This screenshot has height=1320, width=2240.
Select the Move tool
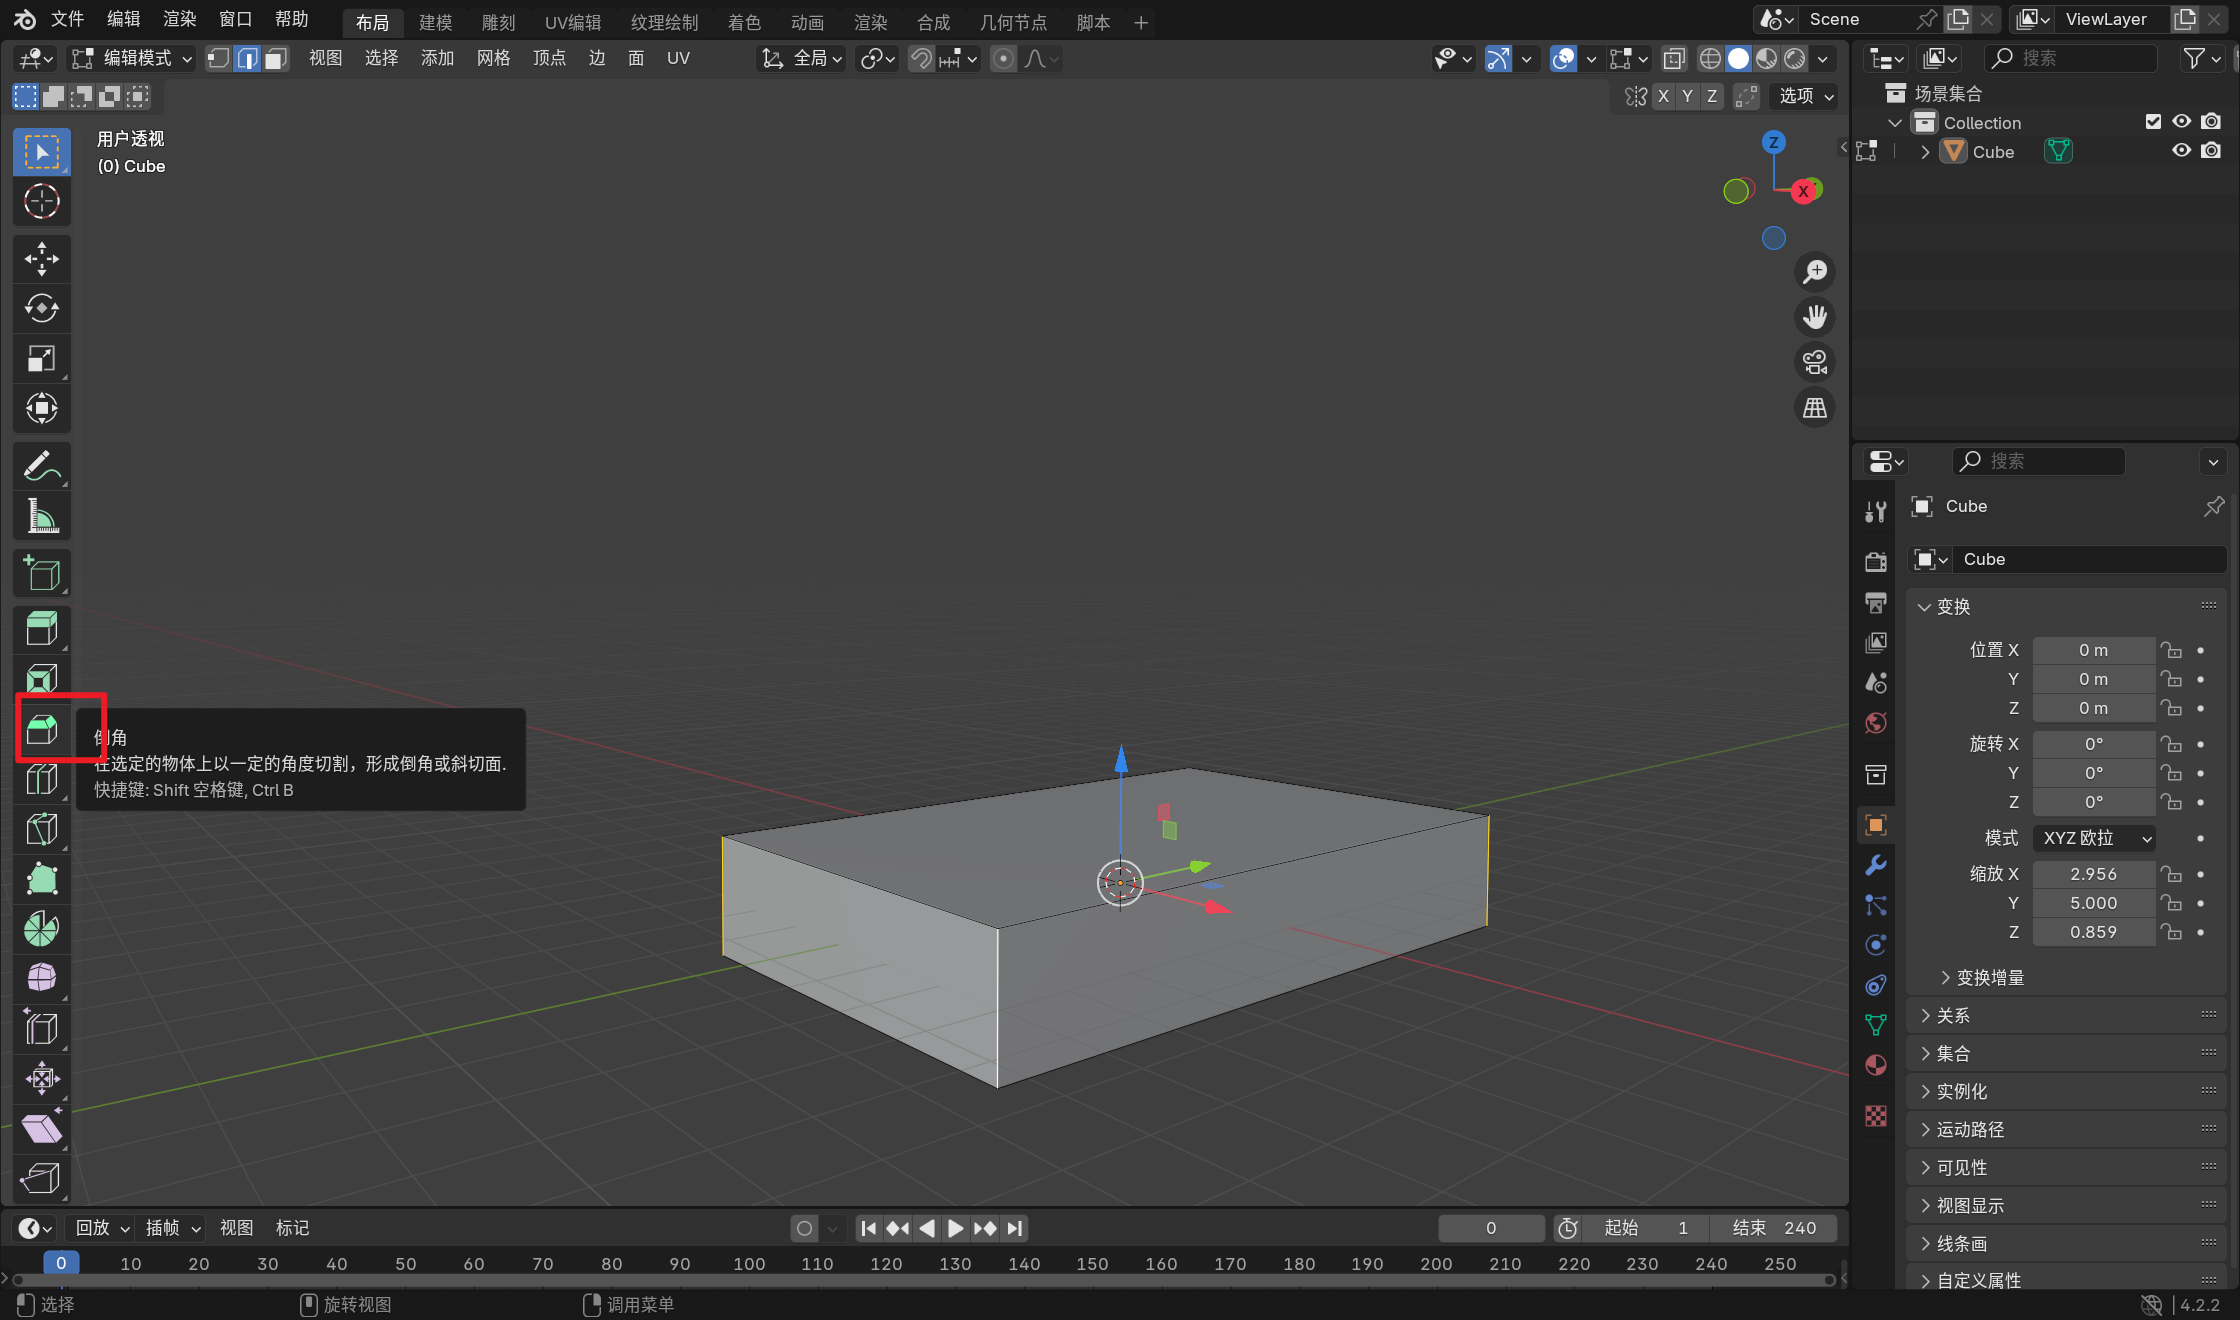(41, 259)
